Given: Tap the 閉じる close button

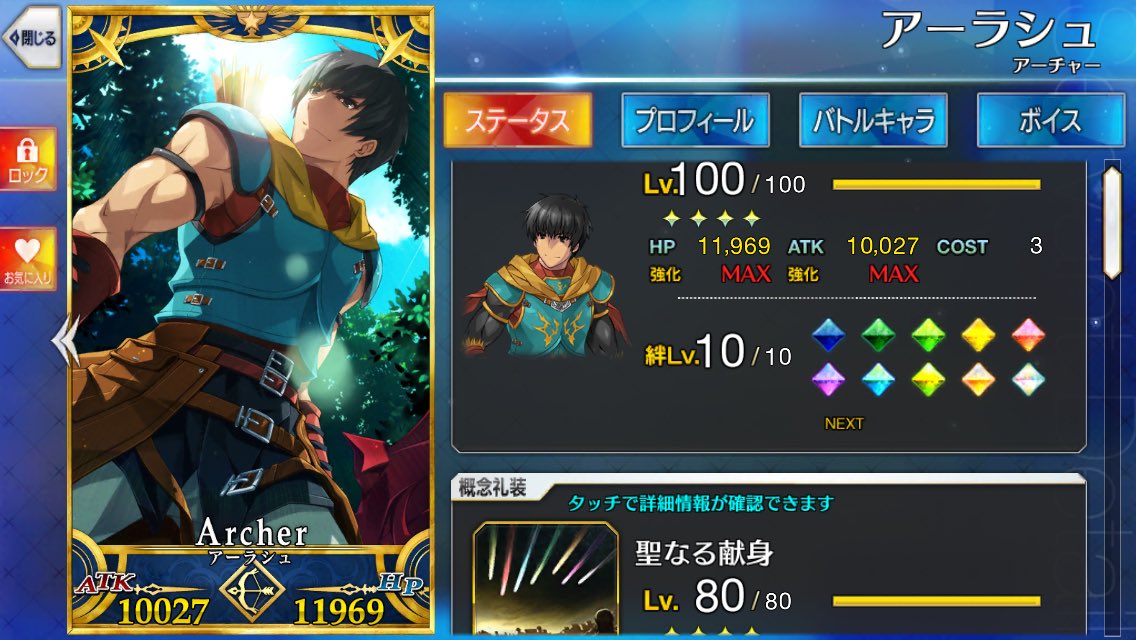Looking at the screenshot, I should click(x=33, y=38).
